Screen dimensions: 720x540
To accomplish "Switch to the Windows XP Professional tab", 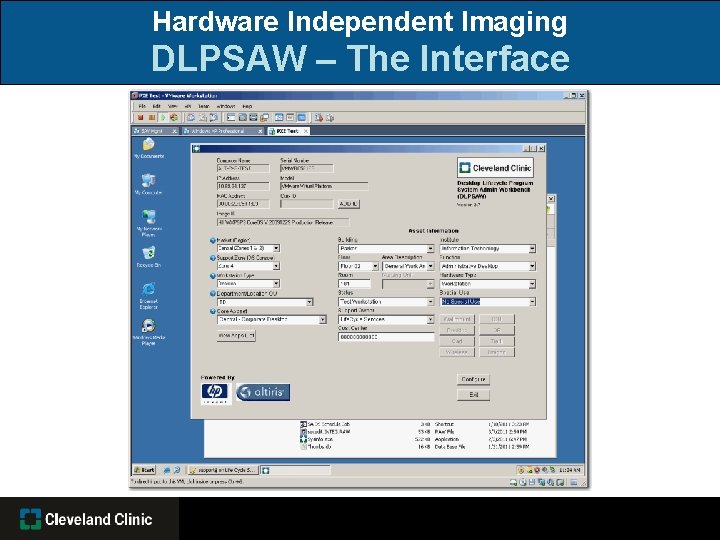I will [222, 131].
